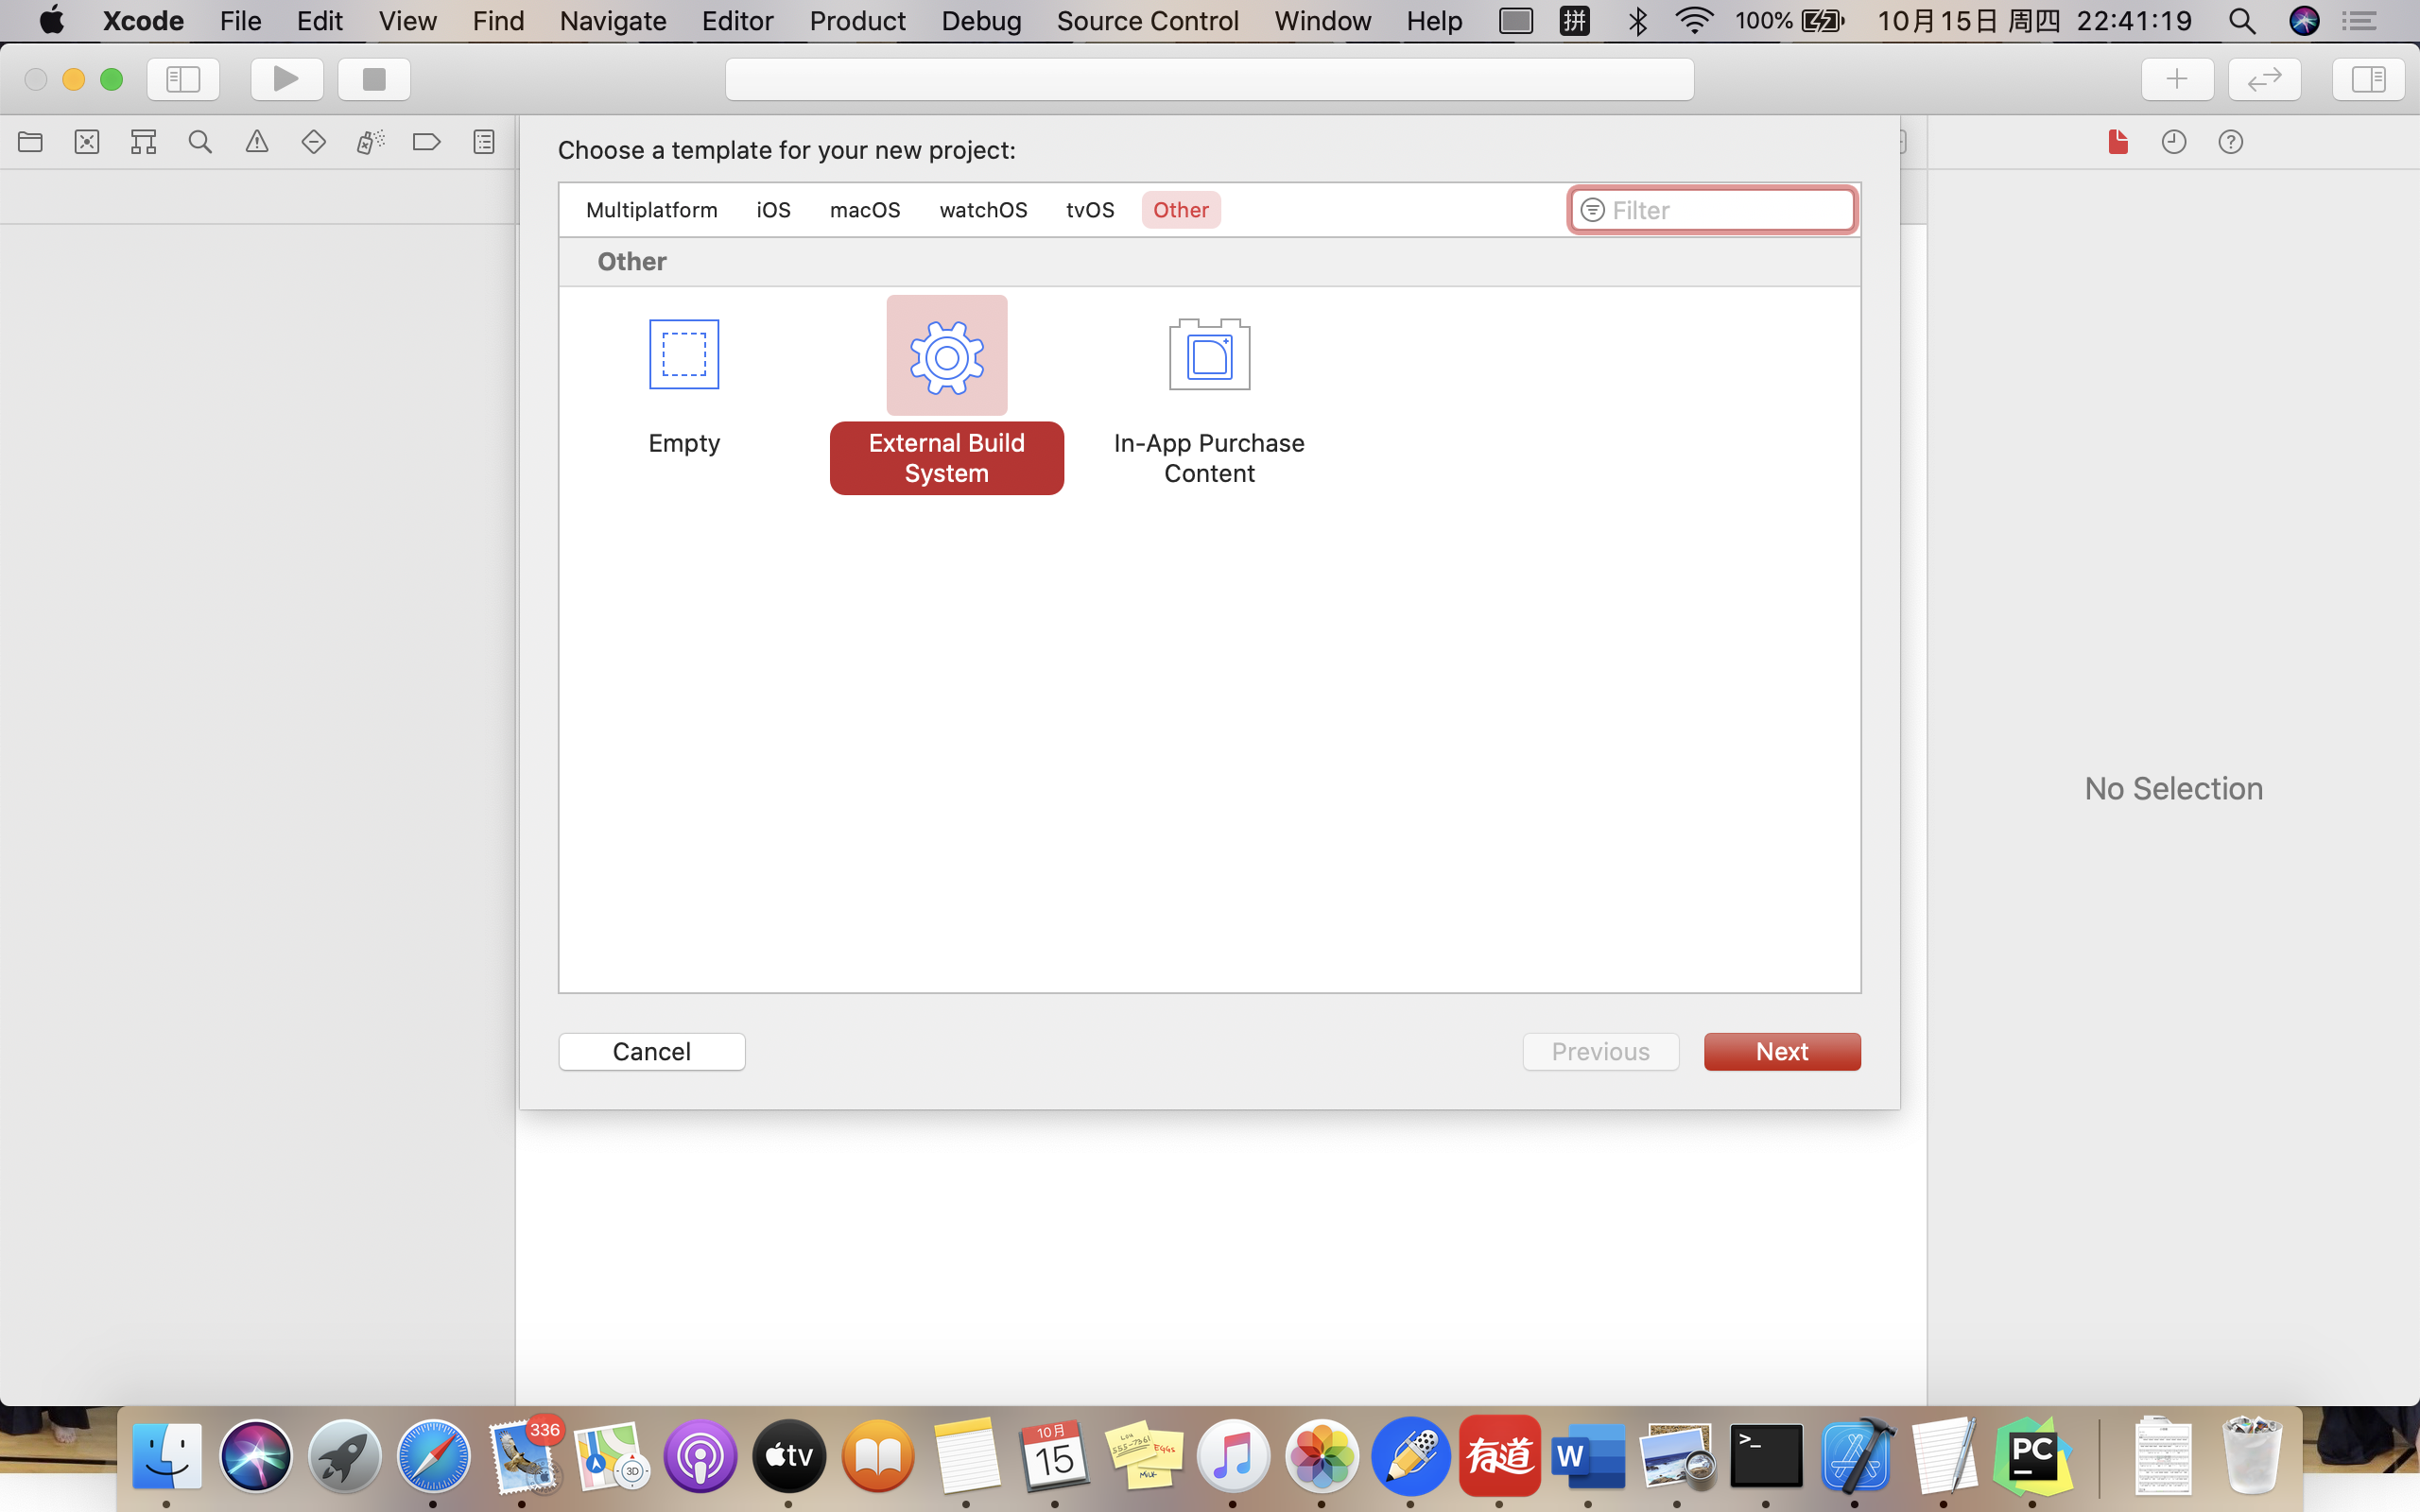Click Next to confirm template selection
This screenshot has height=1512, width=2420.
click(x=1782, y=1051)
